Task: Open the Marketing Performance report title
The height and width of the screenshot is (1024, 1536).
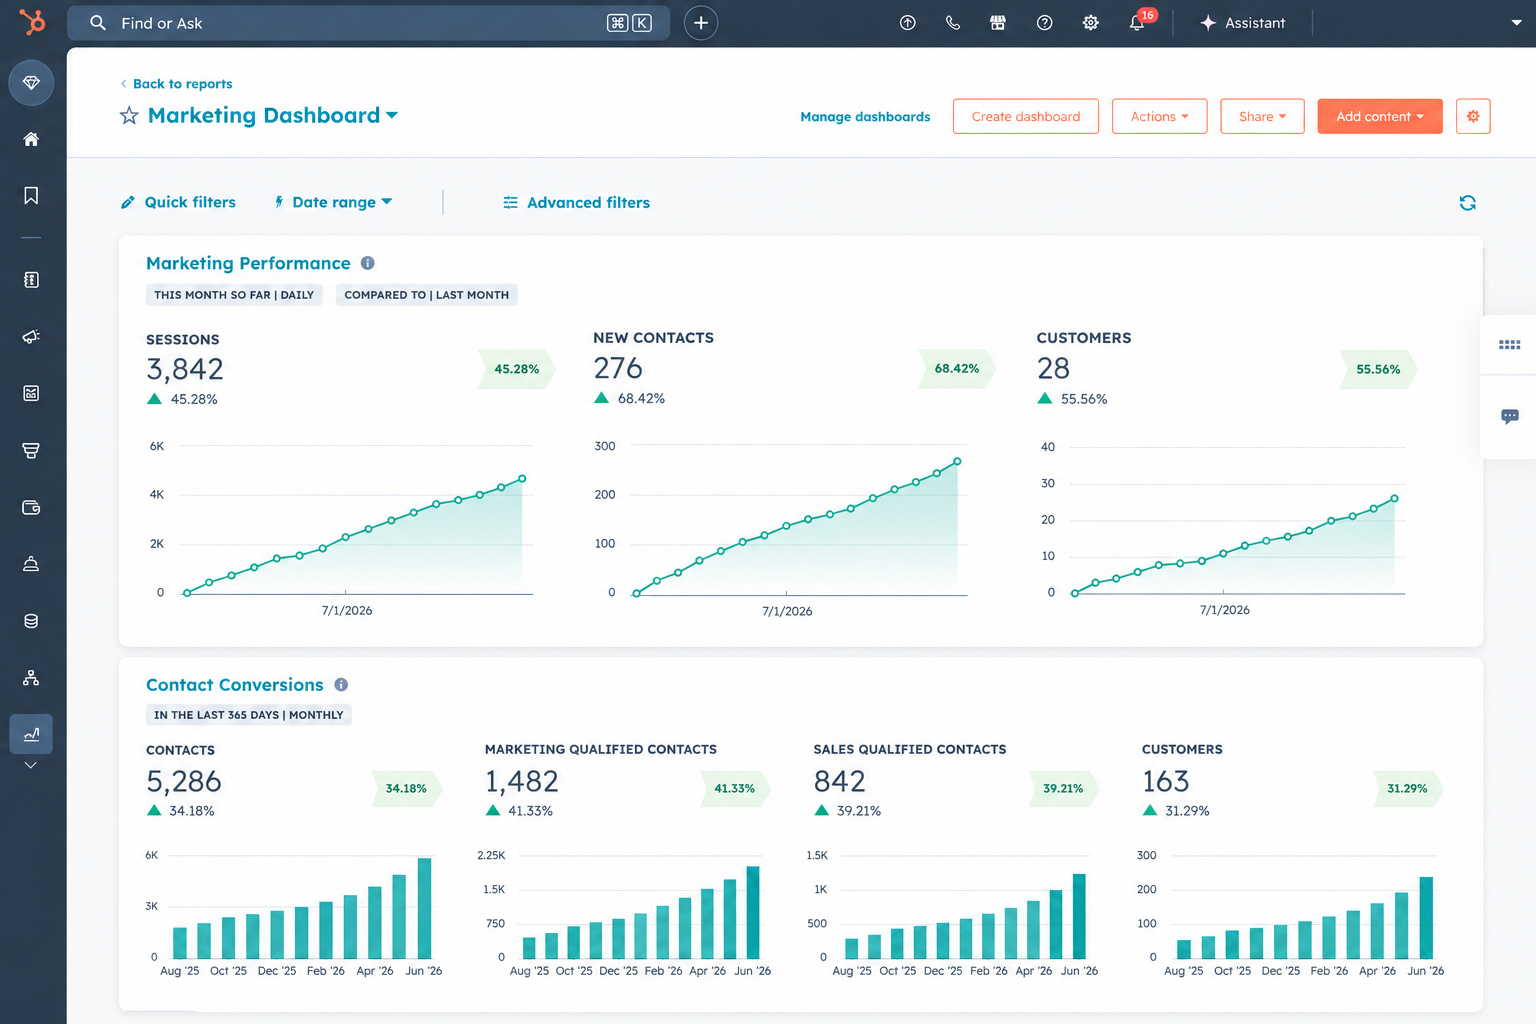Action: 248,263
